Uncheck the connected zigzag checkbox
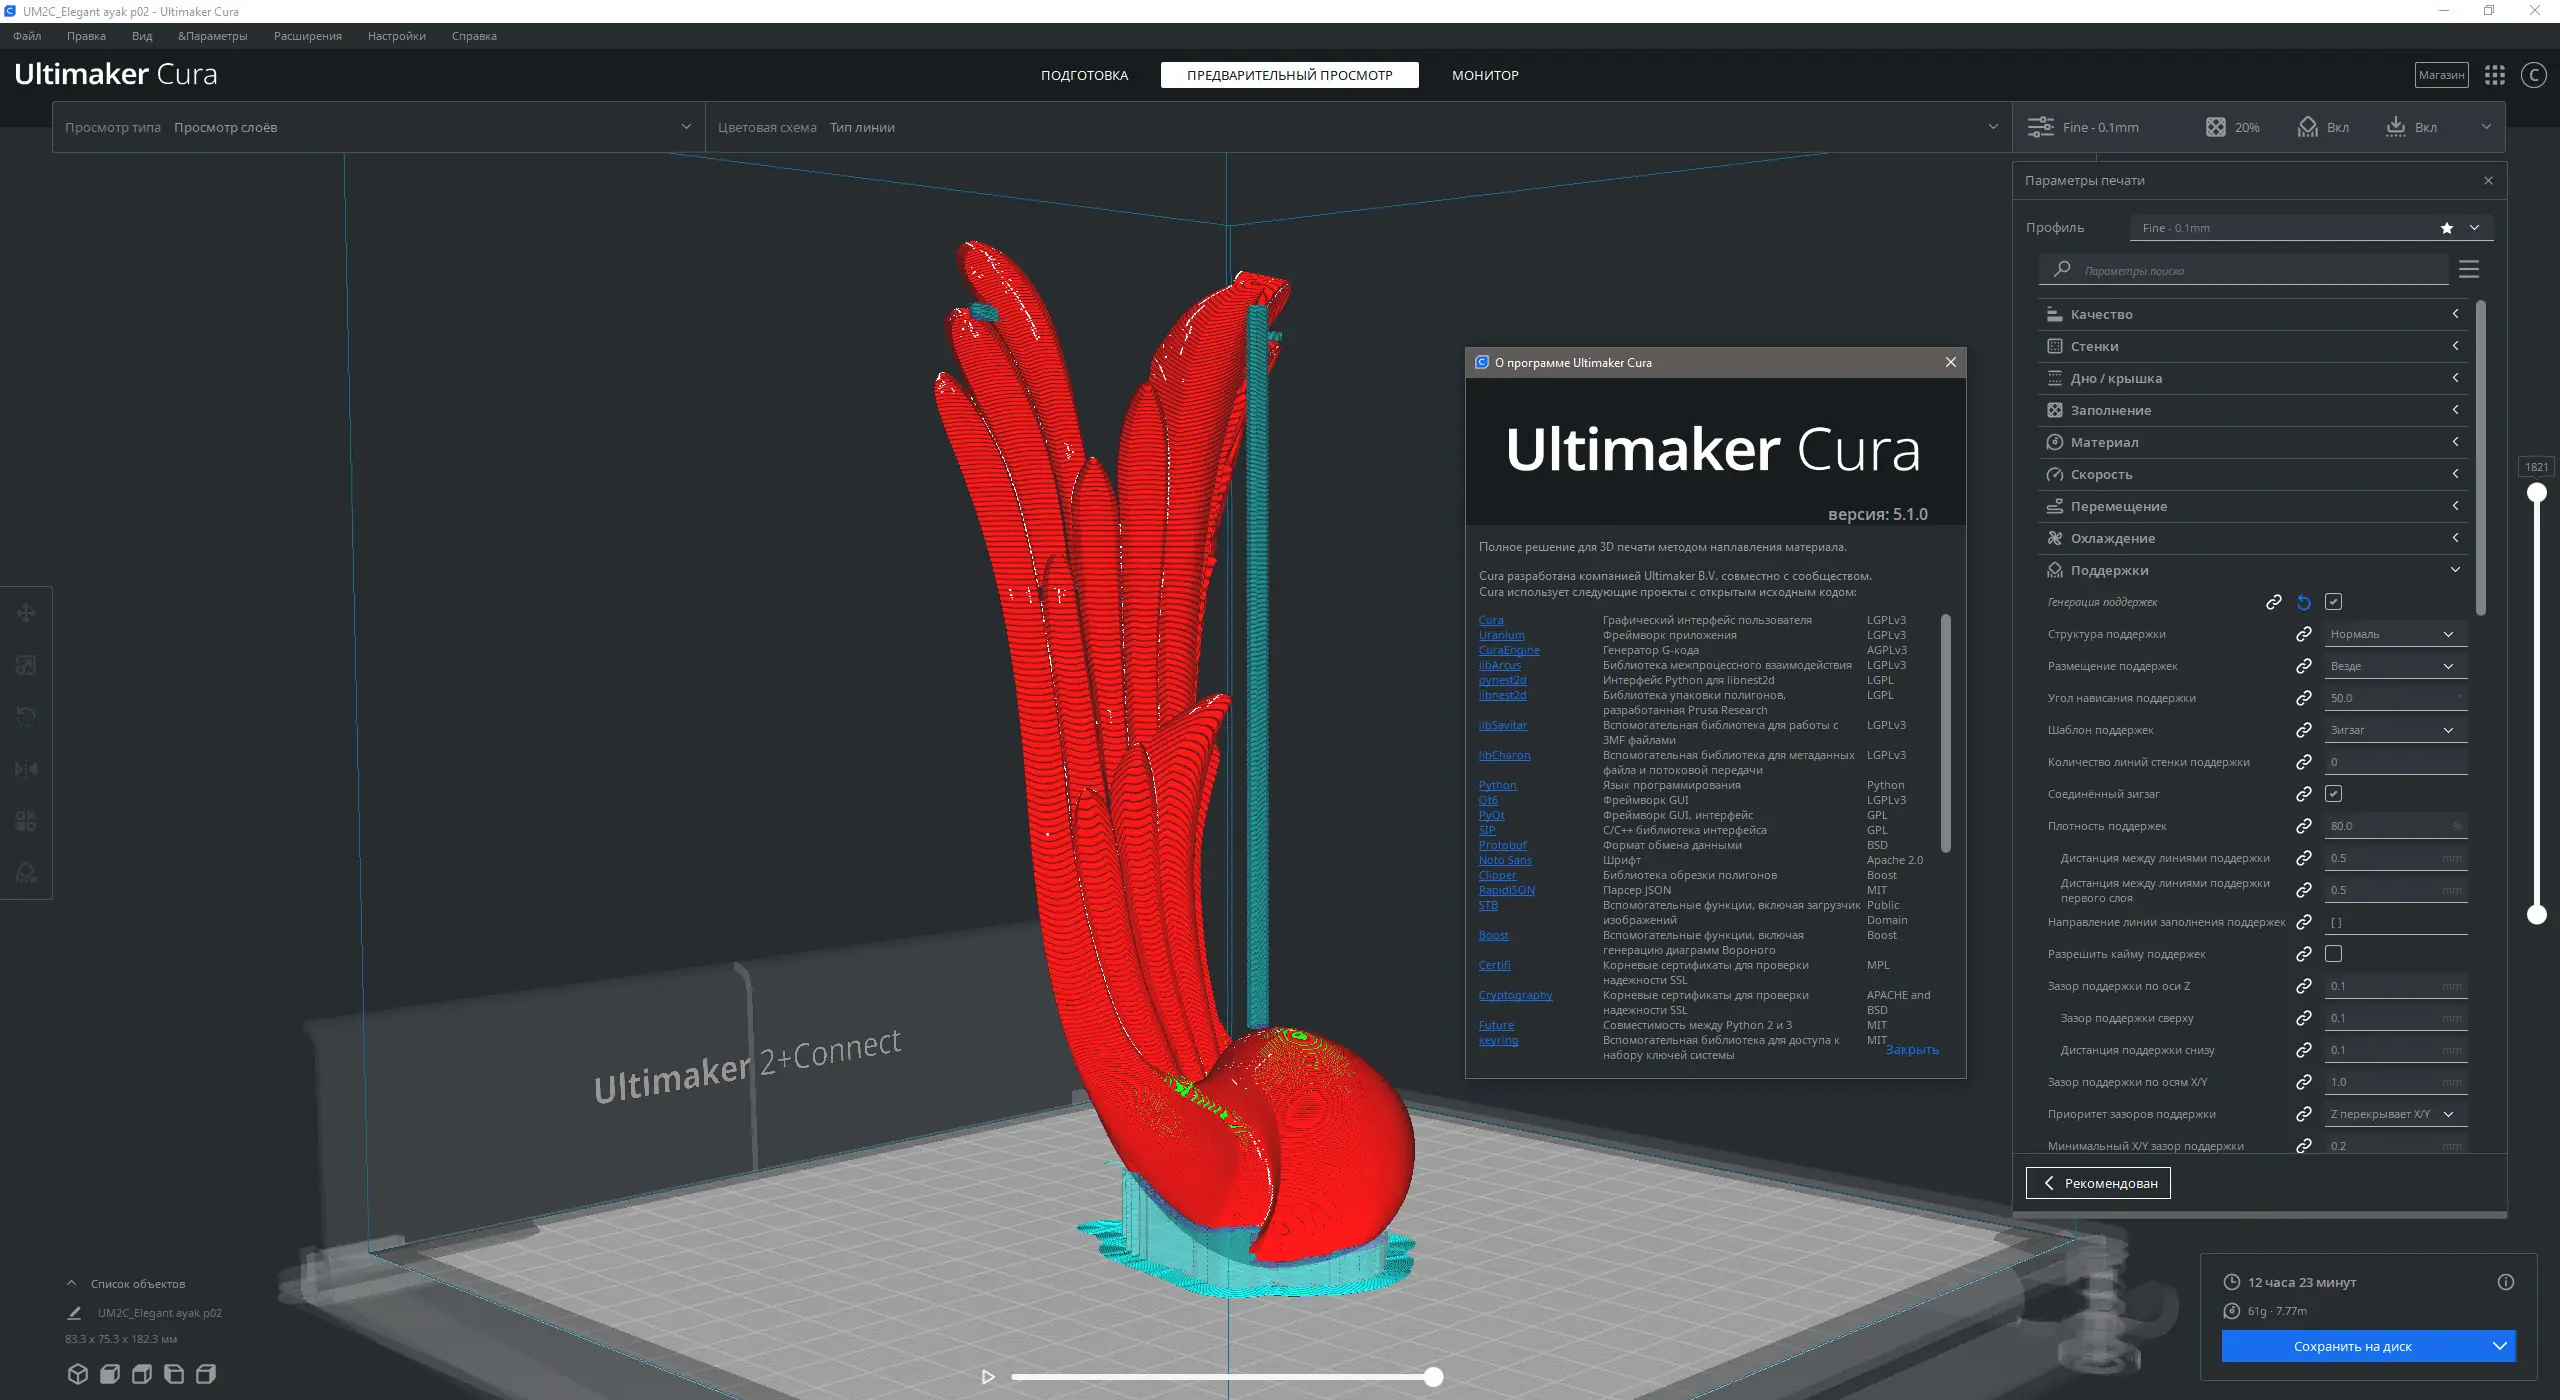Screen dimensions: 2560x1400 (2334, 794)
